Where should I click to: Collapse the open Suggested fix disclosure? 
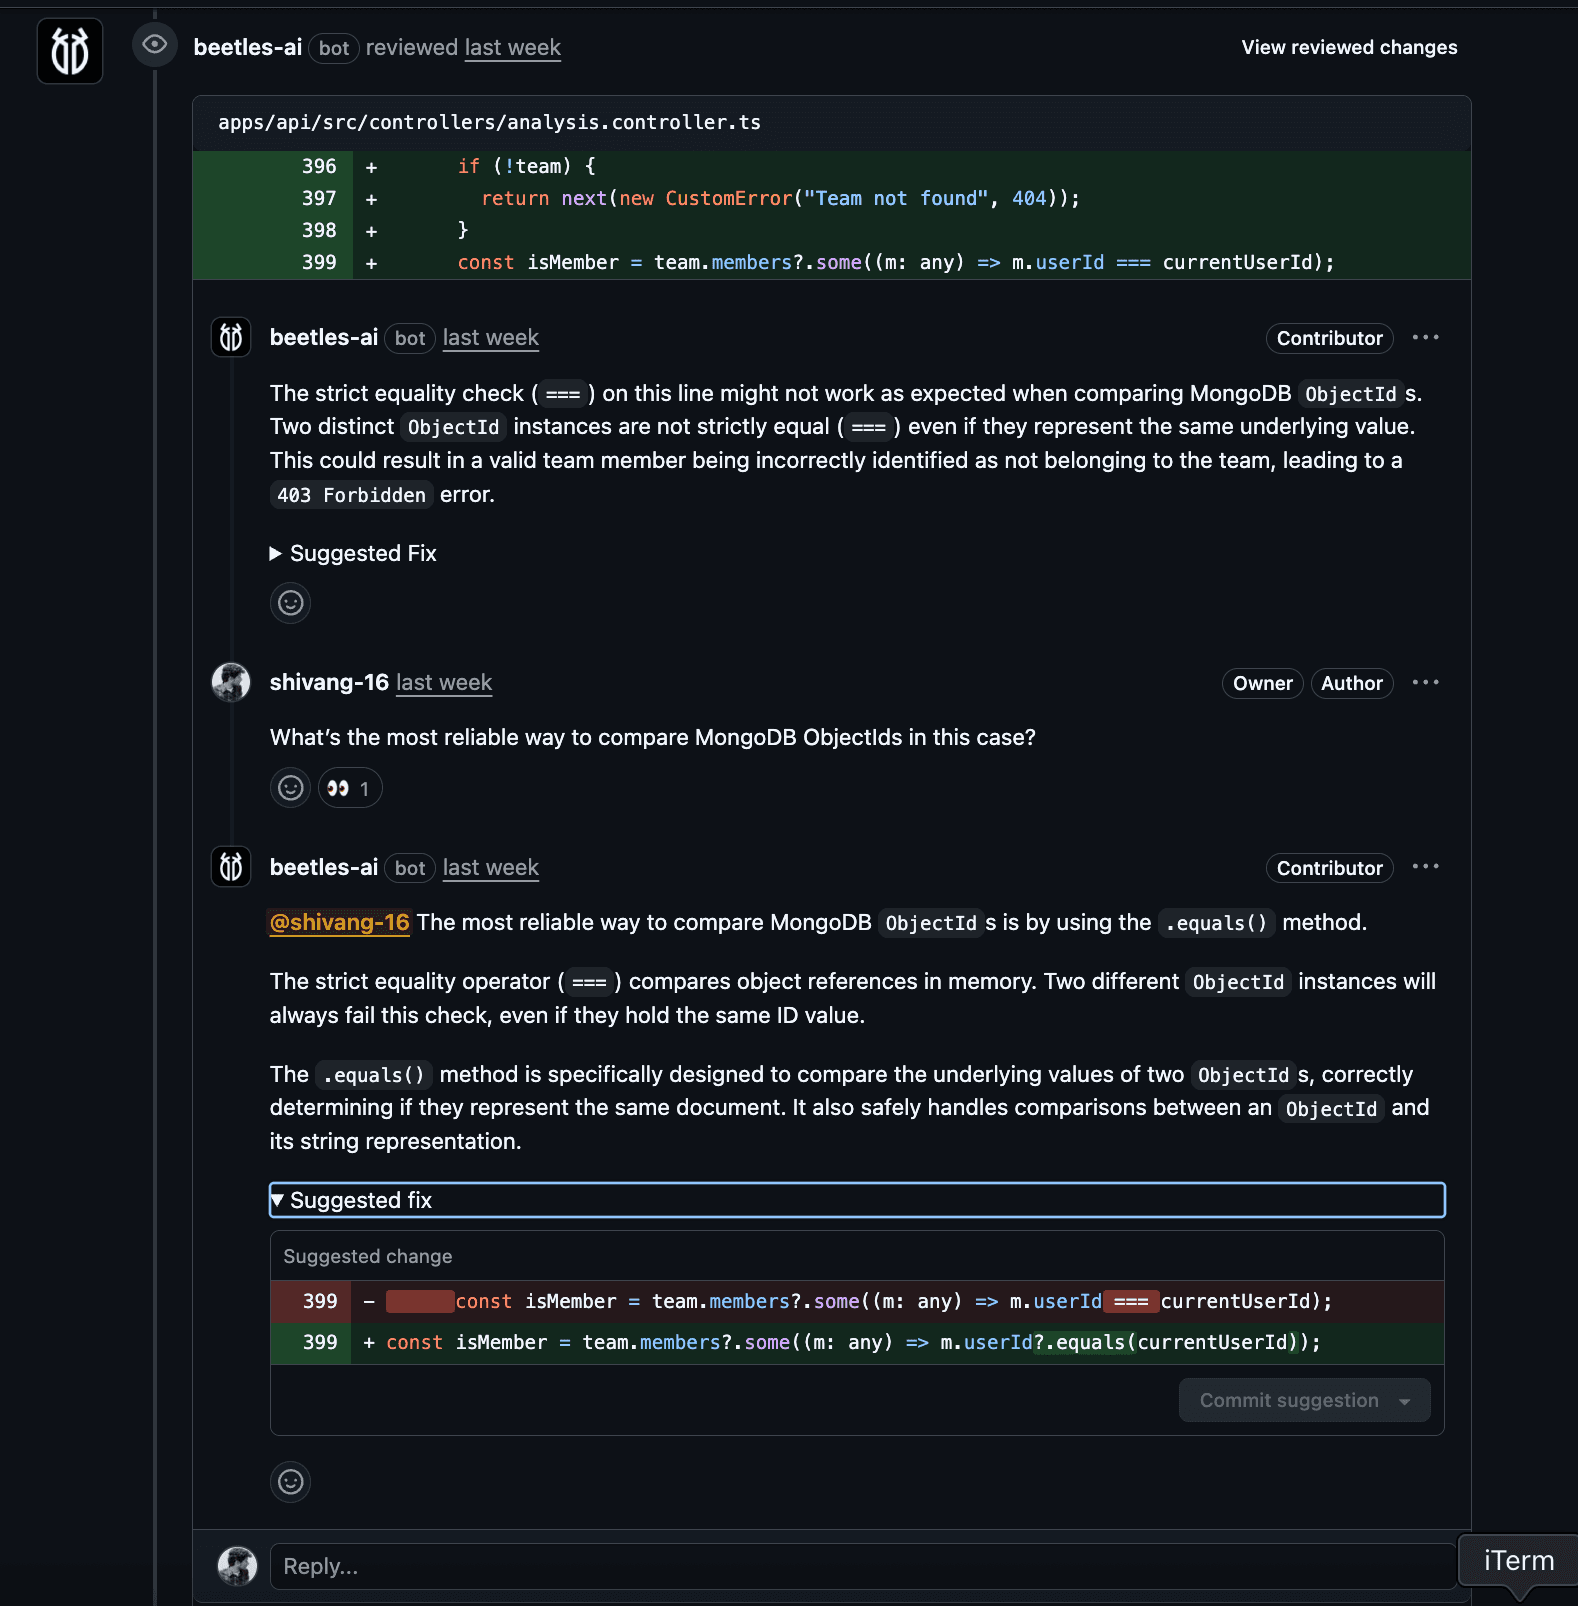point(351,1200)
